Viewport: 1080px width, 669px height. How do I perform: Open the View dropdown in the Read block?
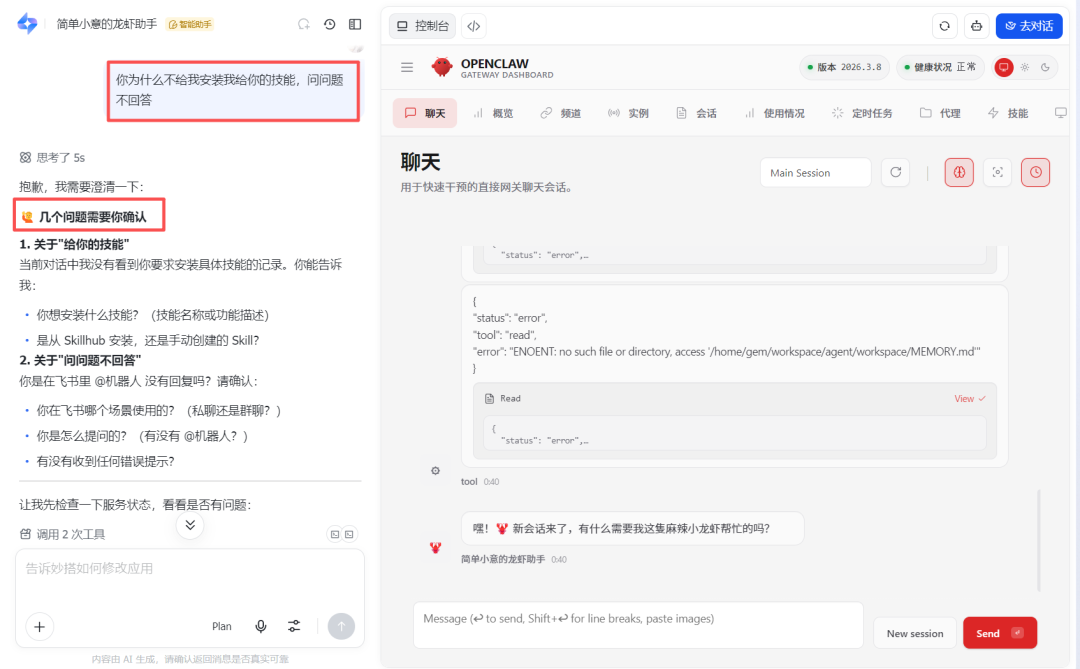click(x=968, y=398)
